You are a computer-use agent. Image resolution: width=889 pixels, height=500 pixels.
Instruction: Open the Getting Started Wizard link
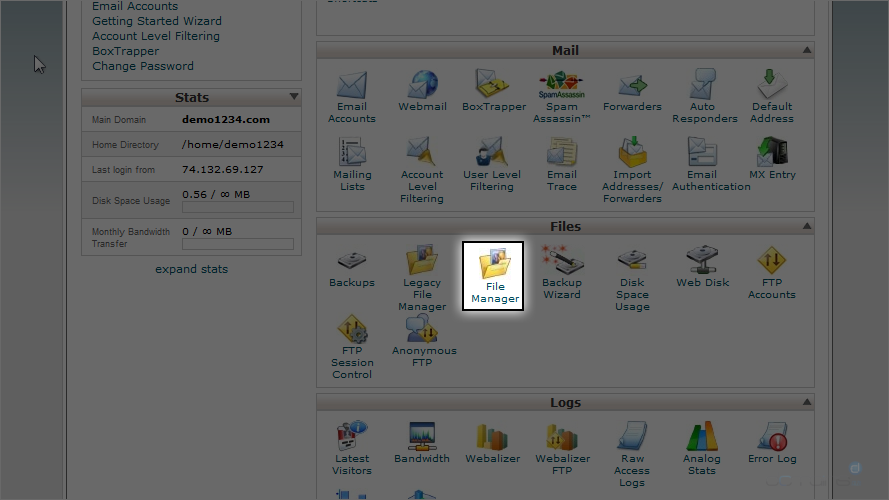click(157, 21)
